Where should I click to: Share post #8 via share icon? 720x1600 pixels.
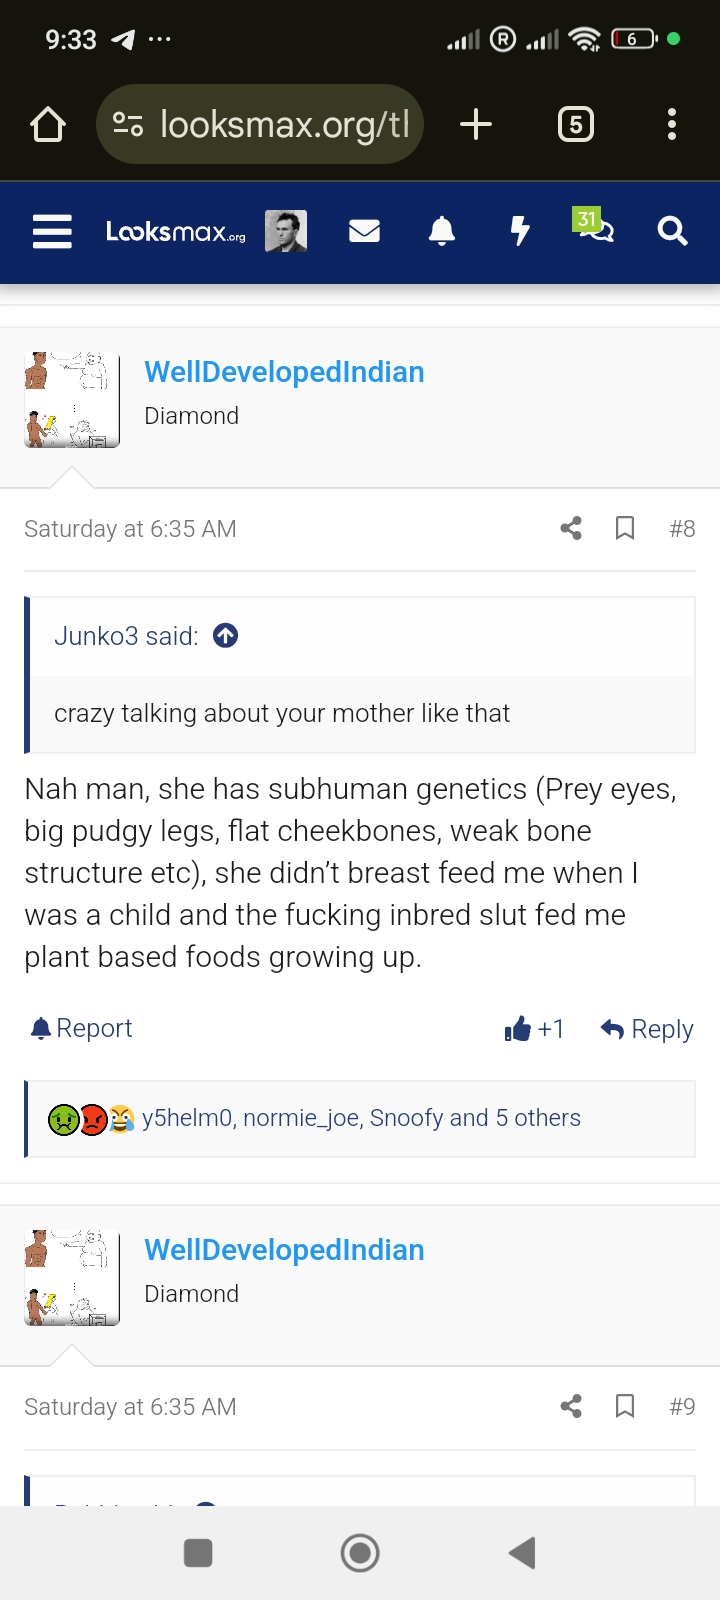pos(571,528)
